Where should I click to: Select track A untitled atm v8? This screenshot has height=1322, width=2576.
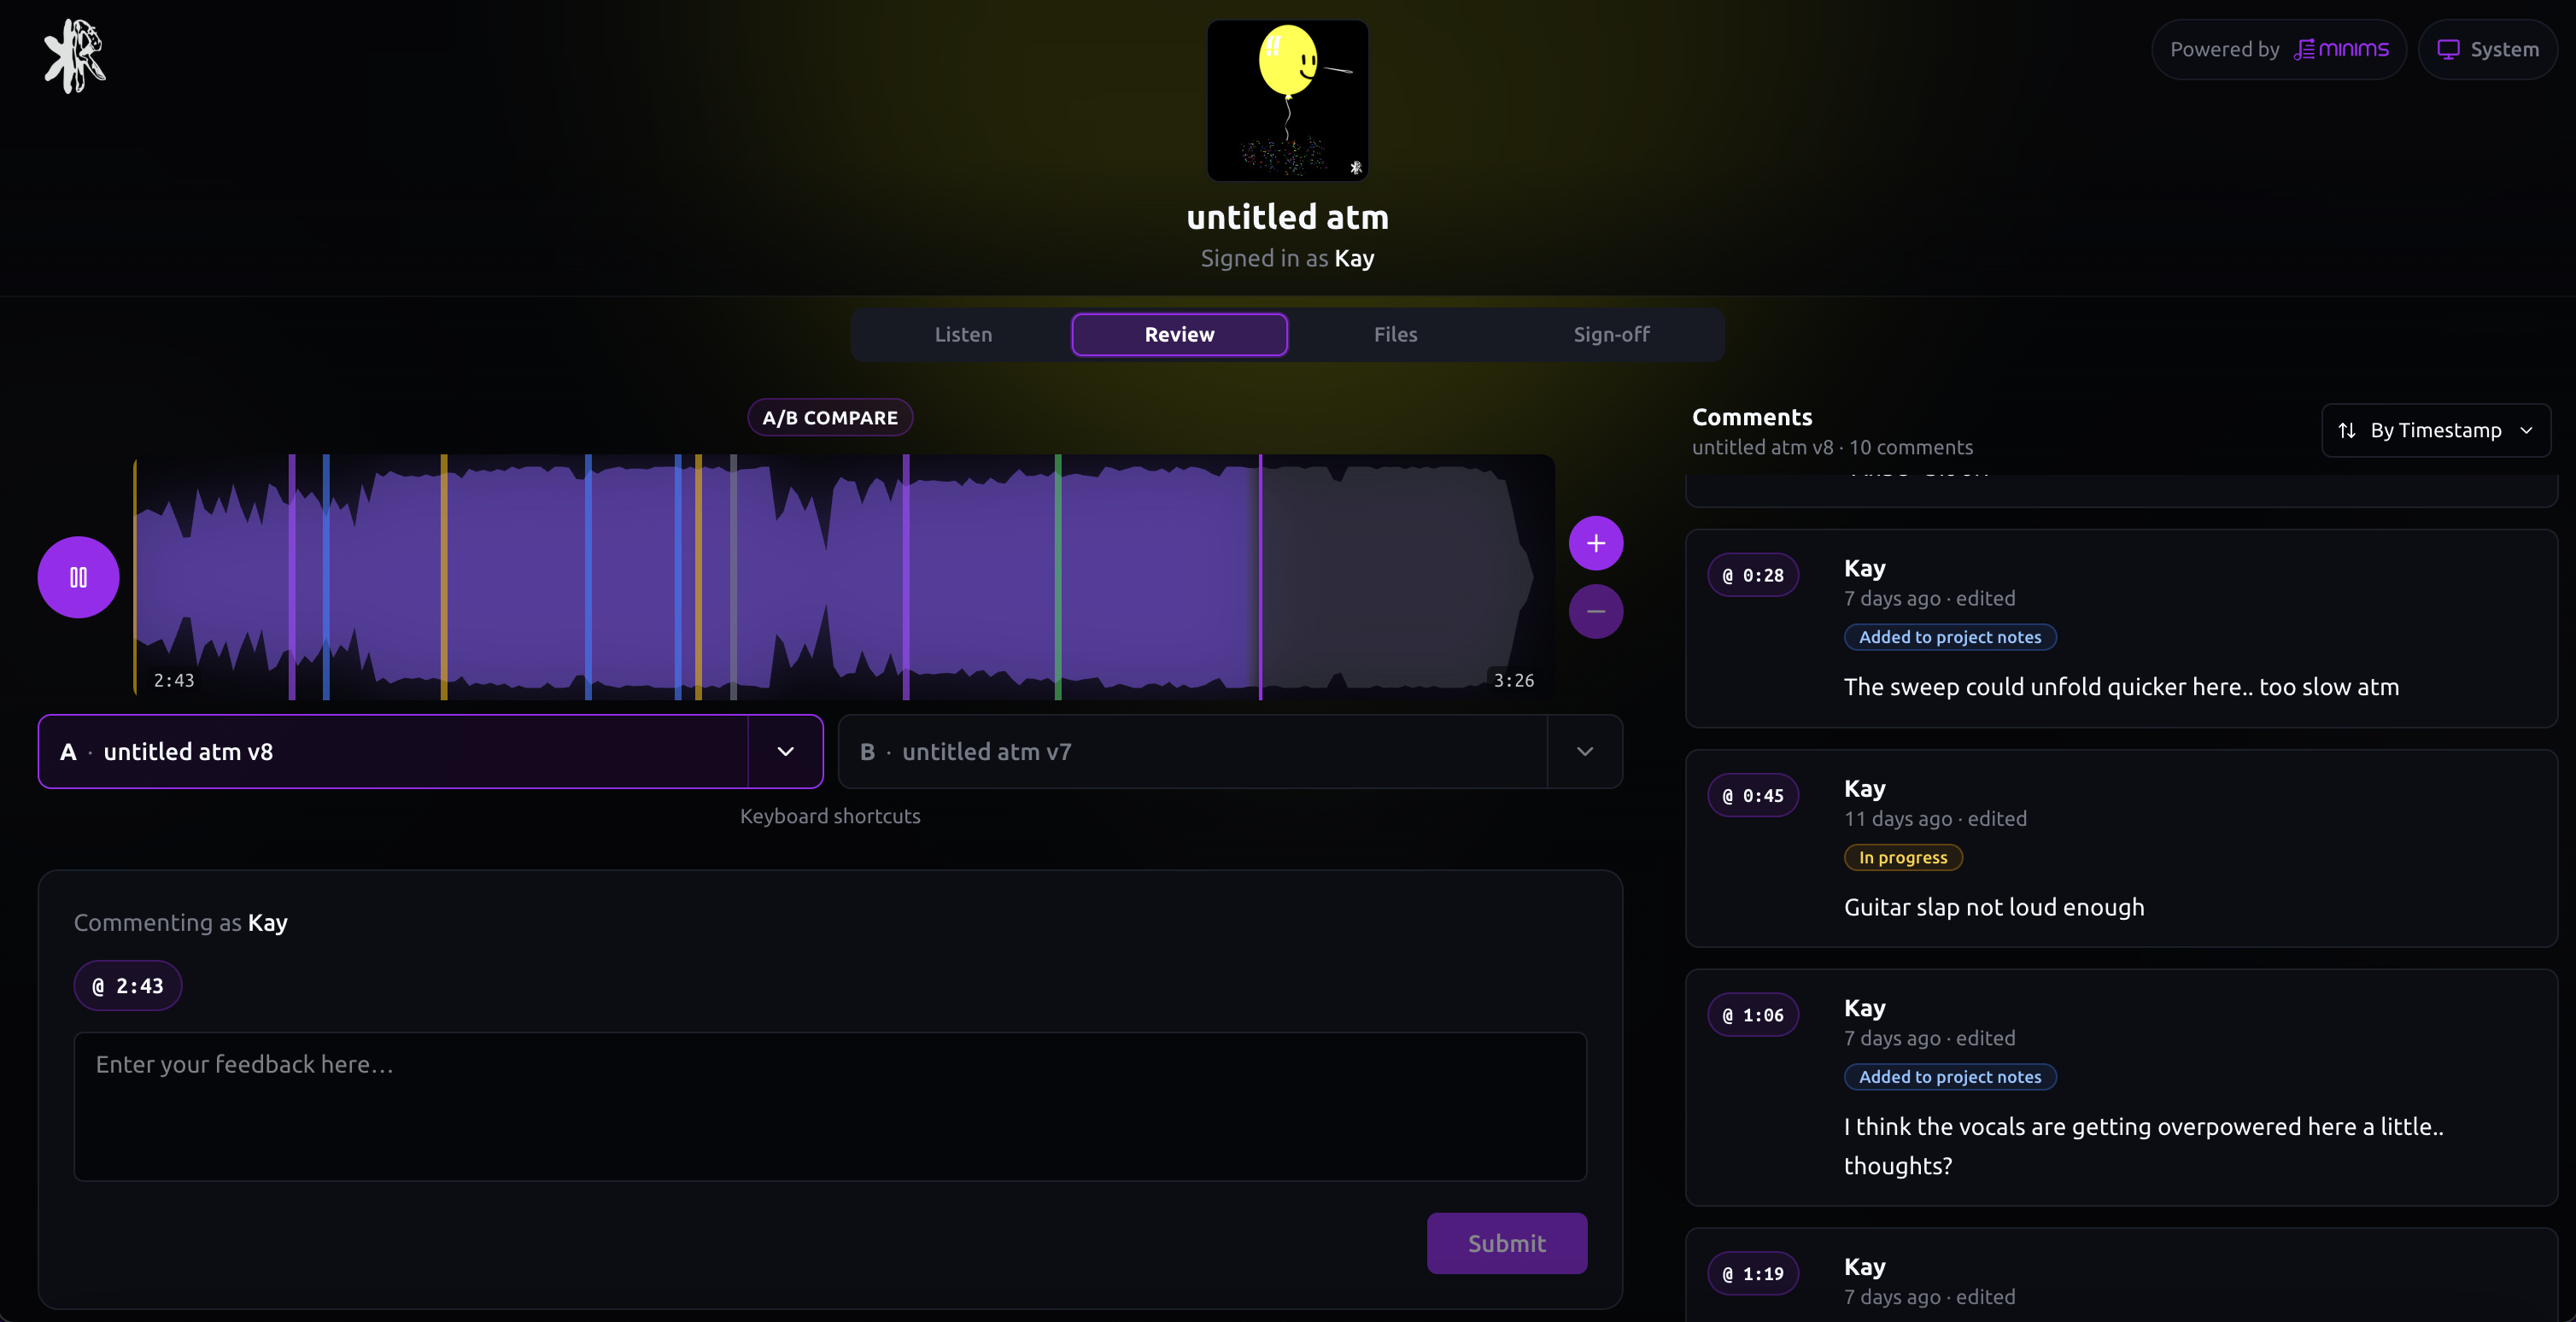[x=393, y=751]
